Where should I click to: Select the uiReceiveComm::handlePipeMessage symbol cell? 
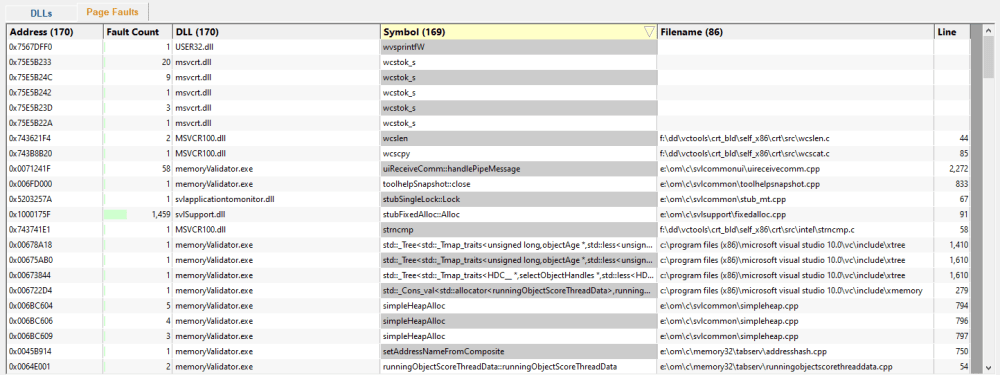click(518, 169)
